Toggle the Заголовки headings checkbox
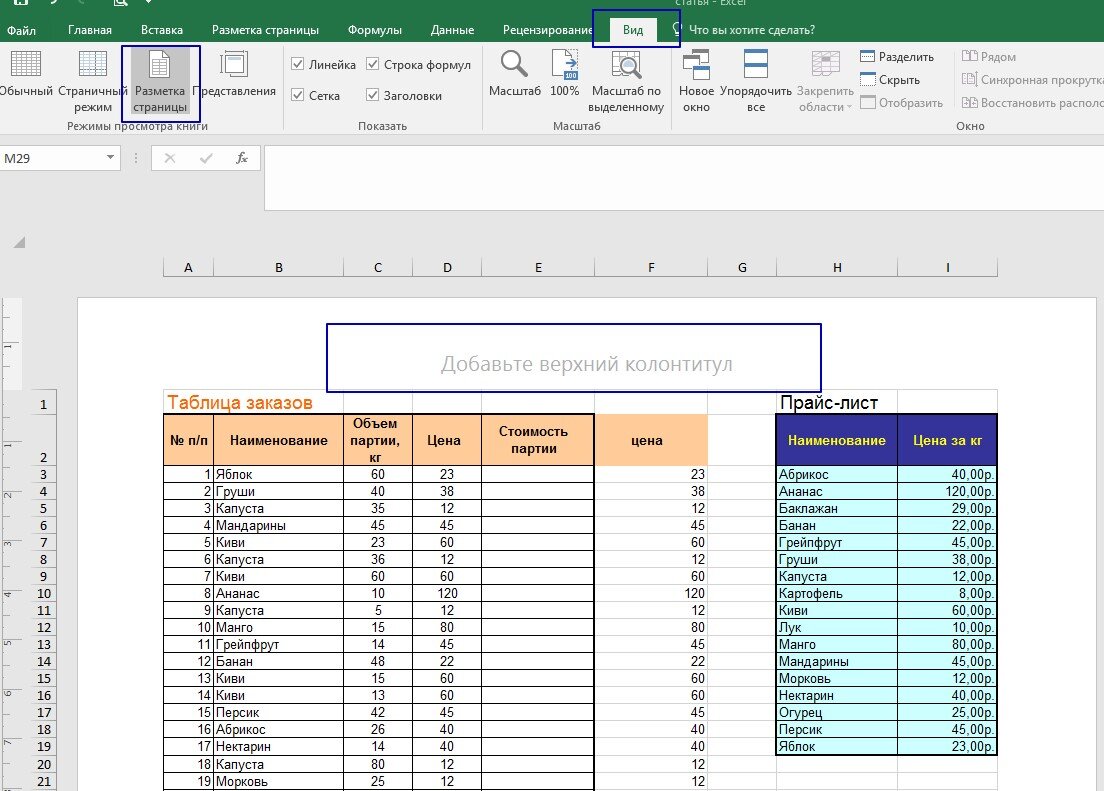 372,95
